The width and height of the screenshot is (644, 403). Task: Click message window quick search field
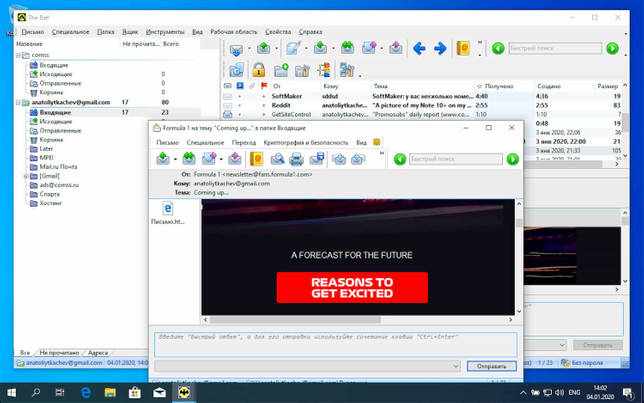point(455,159)
